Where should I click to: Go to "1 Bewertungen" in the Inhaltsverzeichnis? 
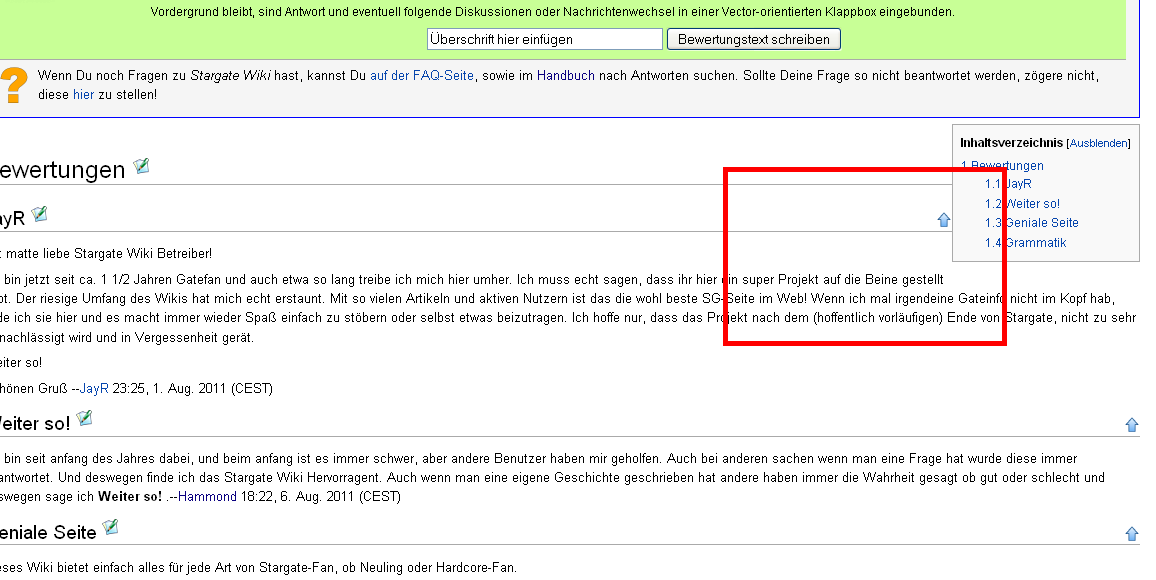pyautogui.click(x=1002, y=166)
